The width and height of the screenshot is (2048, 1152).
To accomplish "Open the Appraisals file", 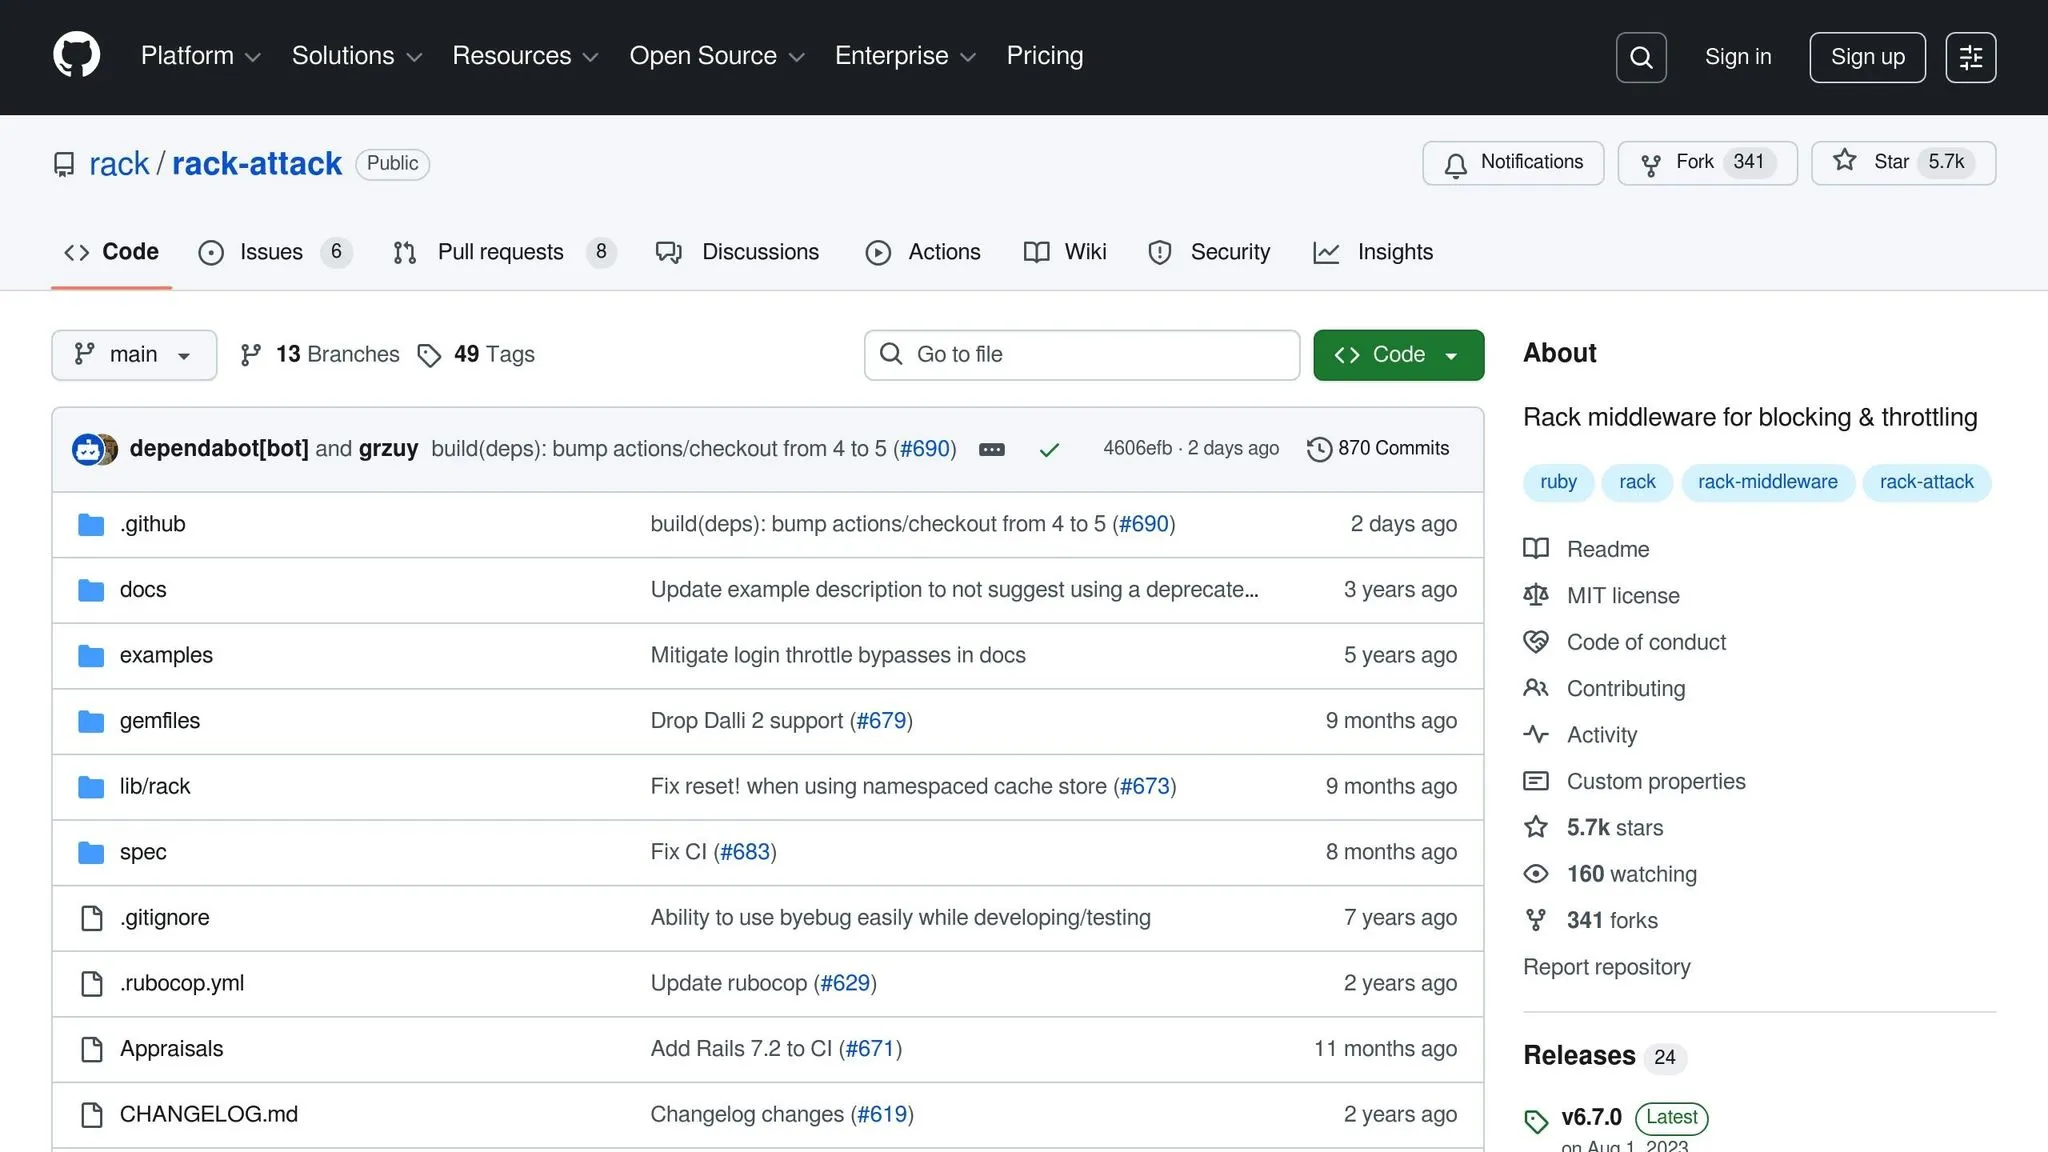I will 172,1049.
